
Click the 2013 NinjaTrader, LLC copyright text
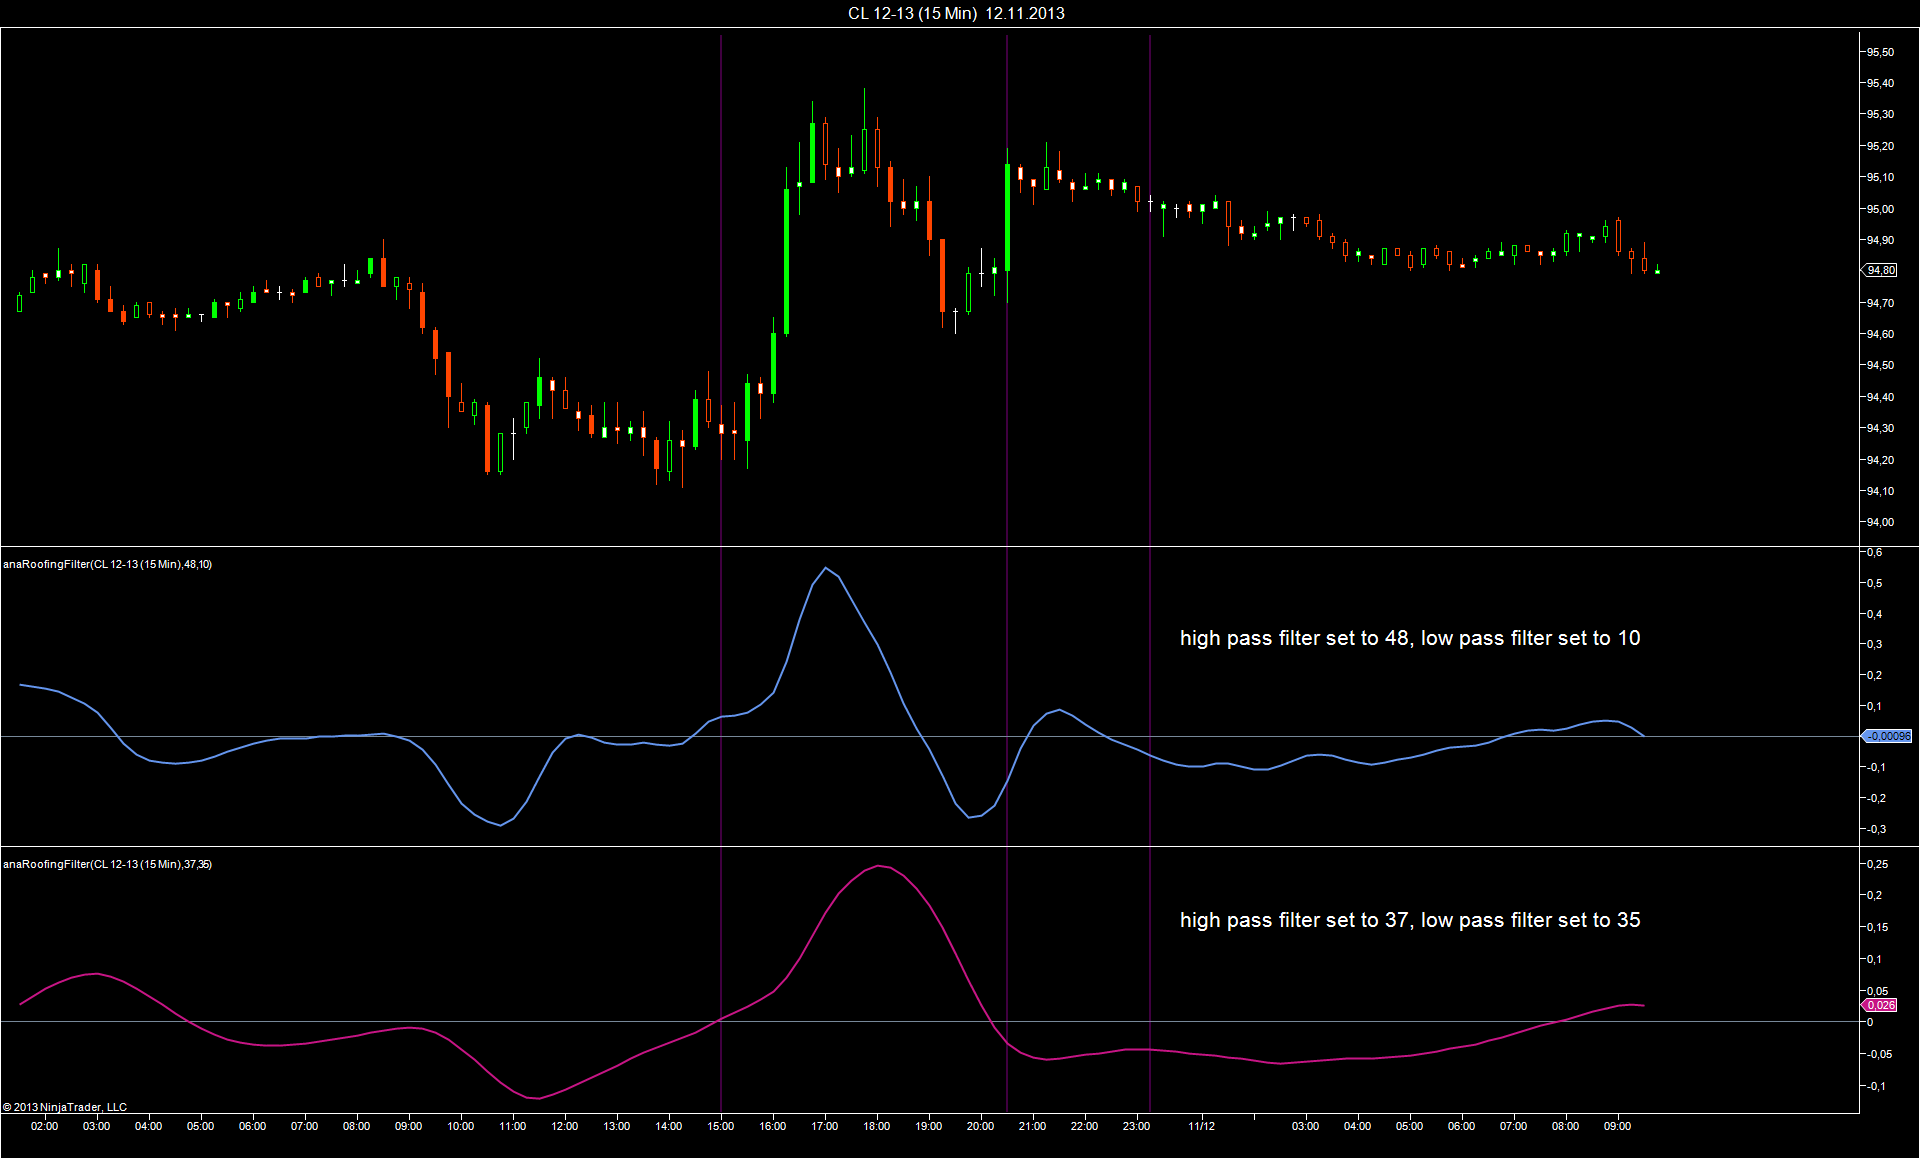pos(65,1107)
